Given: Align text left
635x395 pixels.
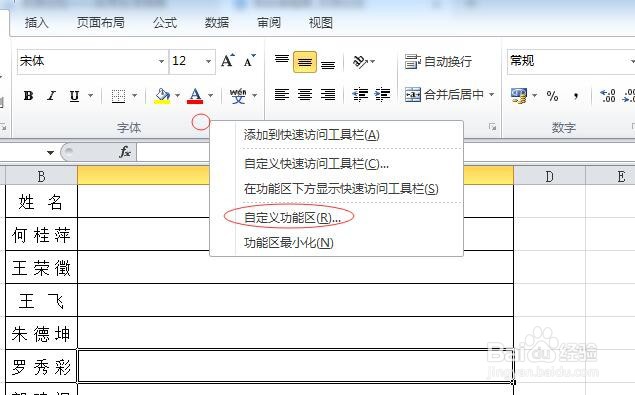Looking at the screenshot, I should pyautogui.click(x=282, y=95).
